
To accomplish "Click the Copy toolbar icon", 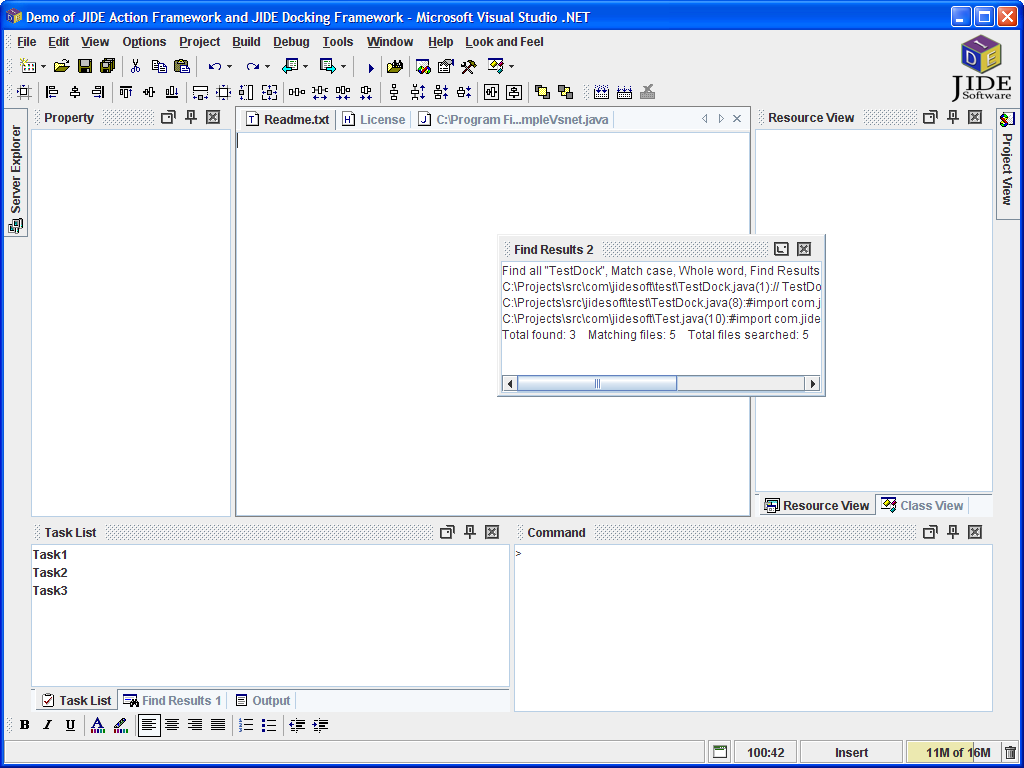I will click(159, 66).
